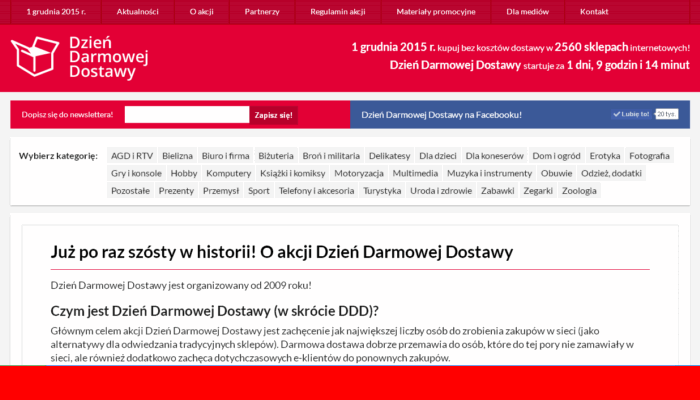Click the Zapisz się! button
Screen dimensions: 700x400
(x=273, y=115)
